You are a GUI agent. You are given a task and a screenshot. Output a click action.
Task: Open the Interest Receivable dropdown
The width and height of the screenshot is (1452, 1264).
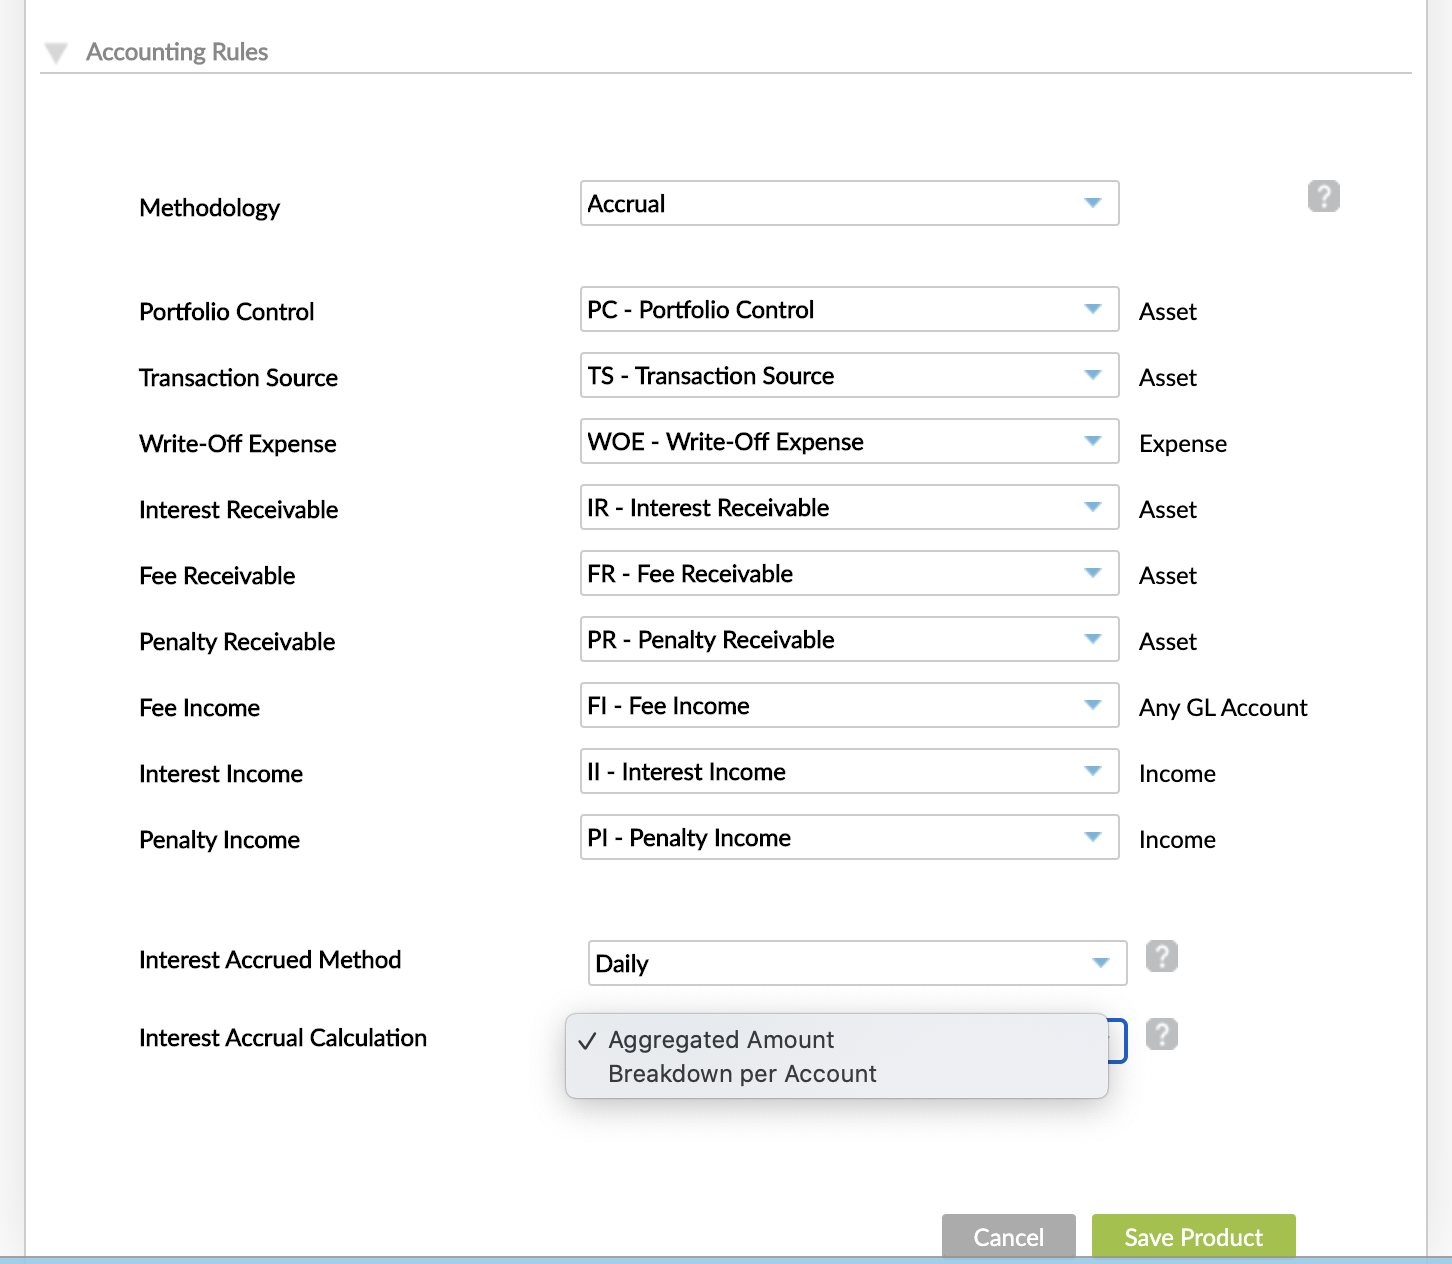[x=1093, y=507]
